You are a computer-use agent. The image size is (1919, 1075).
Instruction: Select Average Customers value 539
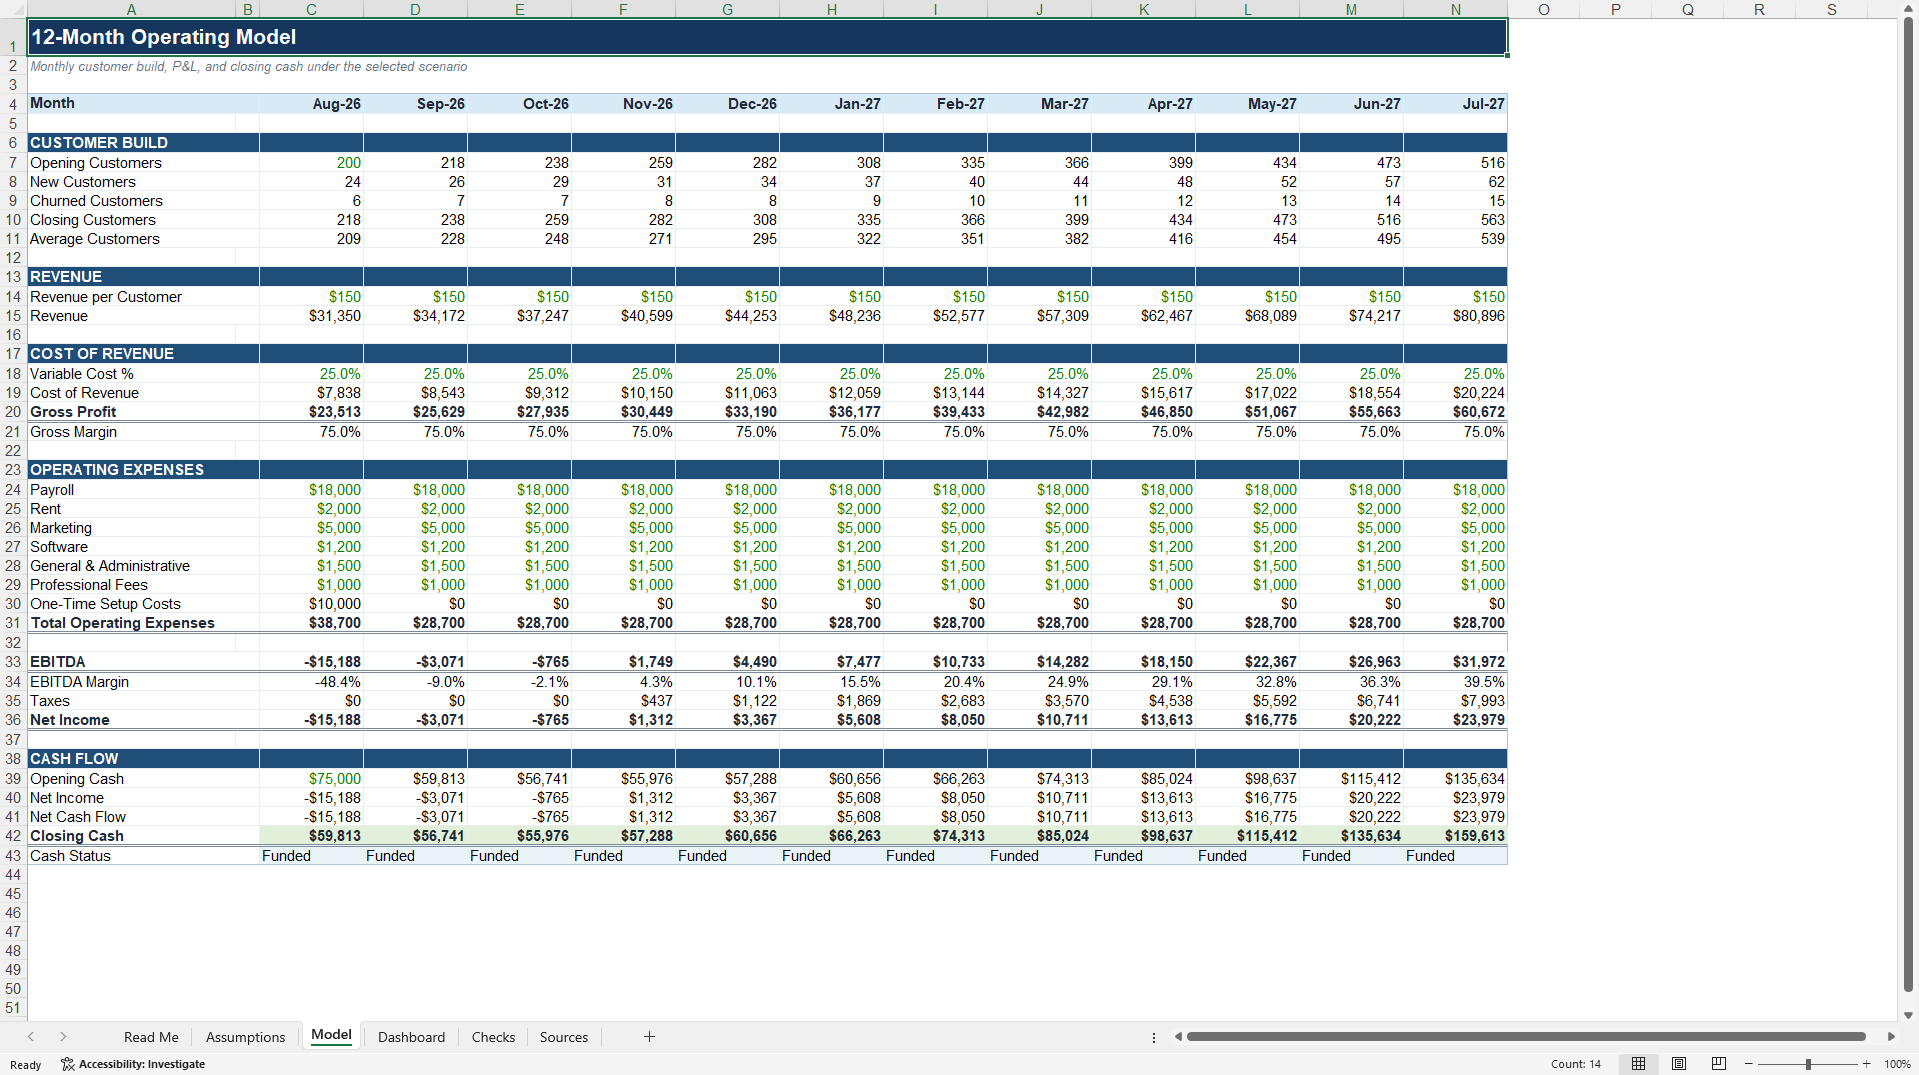tap(1455, 238)
